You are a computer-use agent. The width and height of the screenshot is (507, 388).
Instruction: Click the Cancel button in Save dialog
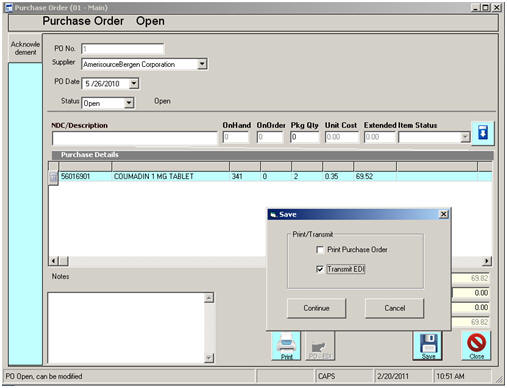pyautogui.click(x=395, y=308)
